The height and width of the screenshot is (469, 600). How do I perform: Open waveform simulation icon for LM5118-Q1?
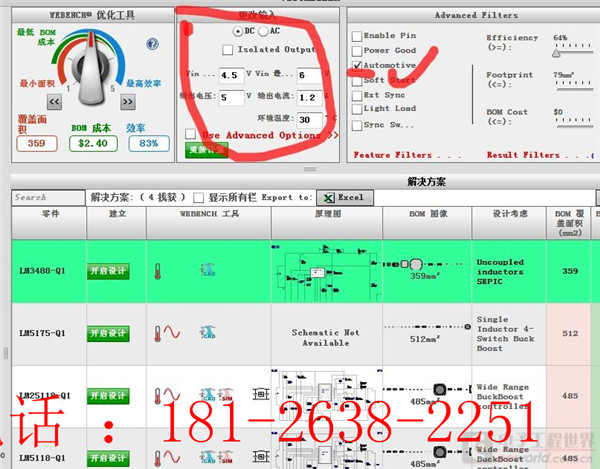coord(172,457)
